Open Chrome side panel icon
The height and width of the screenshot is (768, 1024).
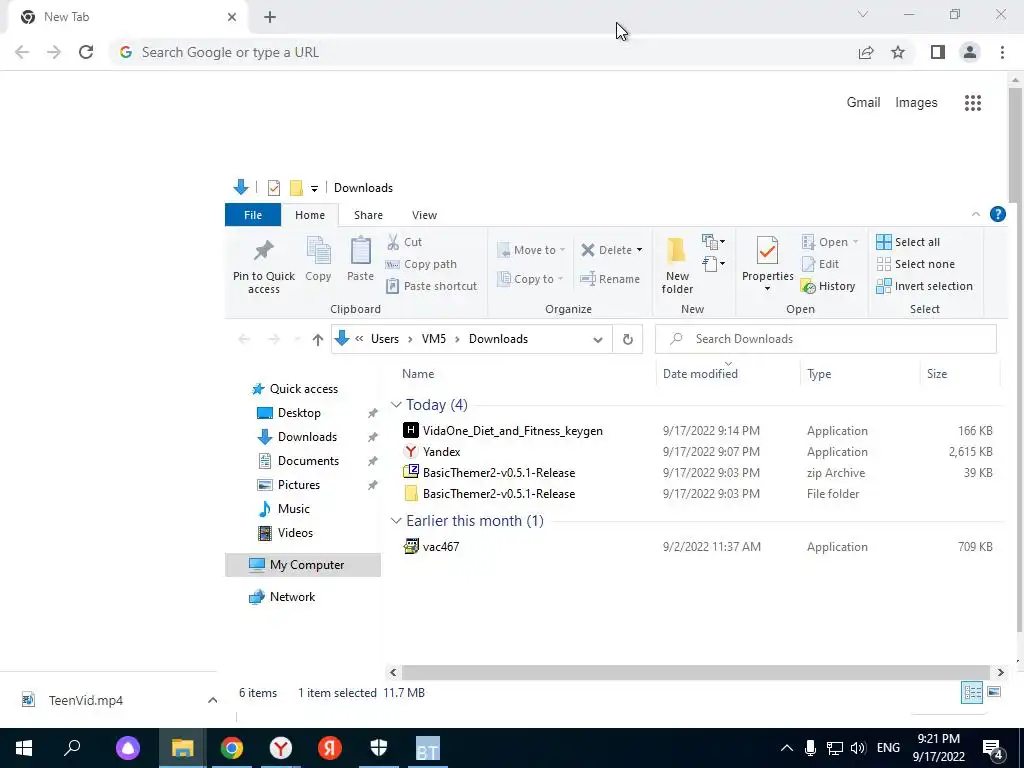coord(938,52)
